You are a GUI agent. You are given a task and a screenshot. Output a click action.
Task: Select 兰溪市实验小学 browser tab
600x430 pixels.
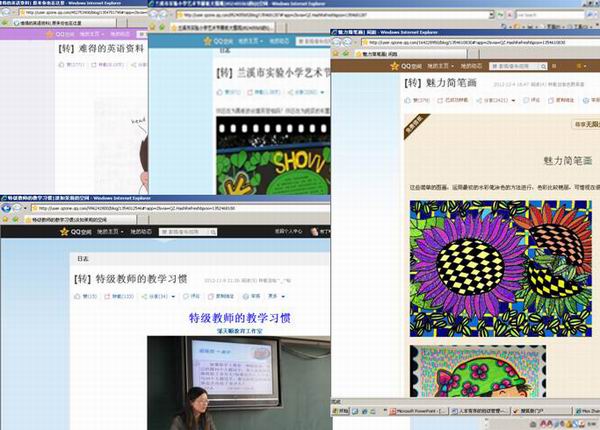pos(222,28)
